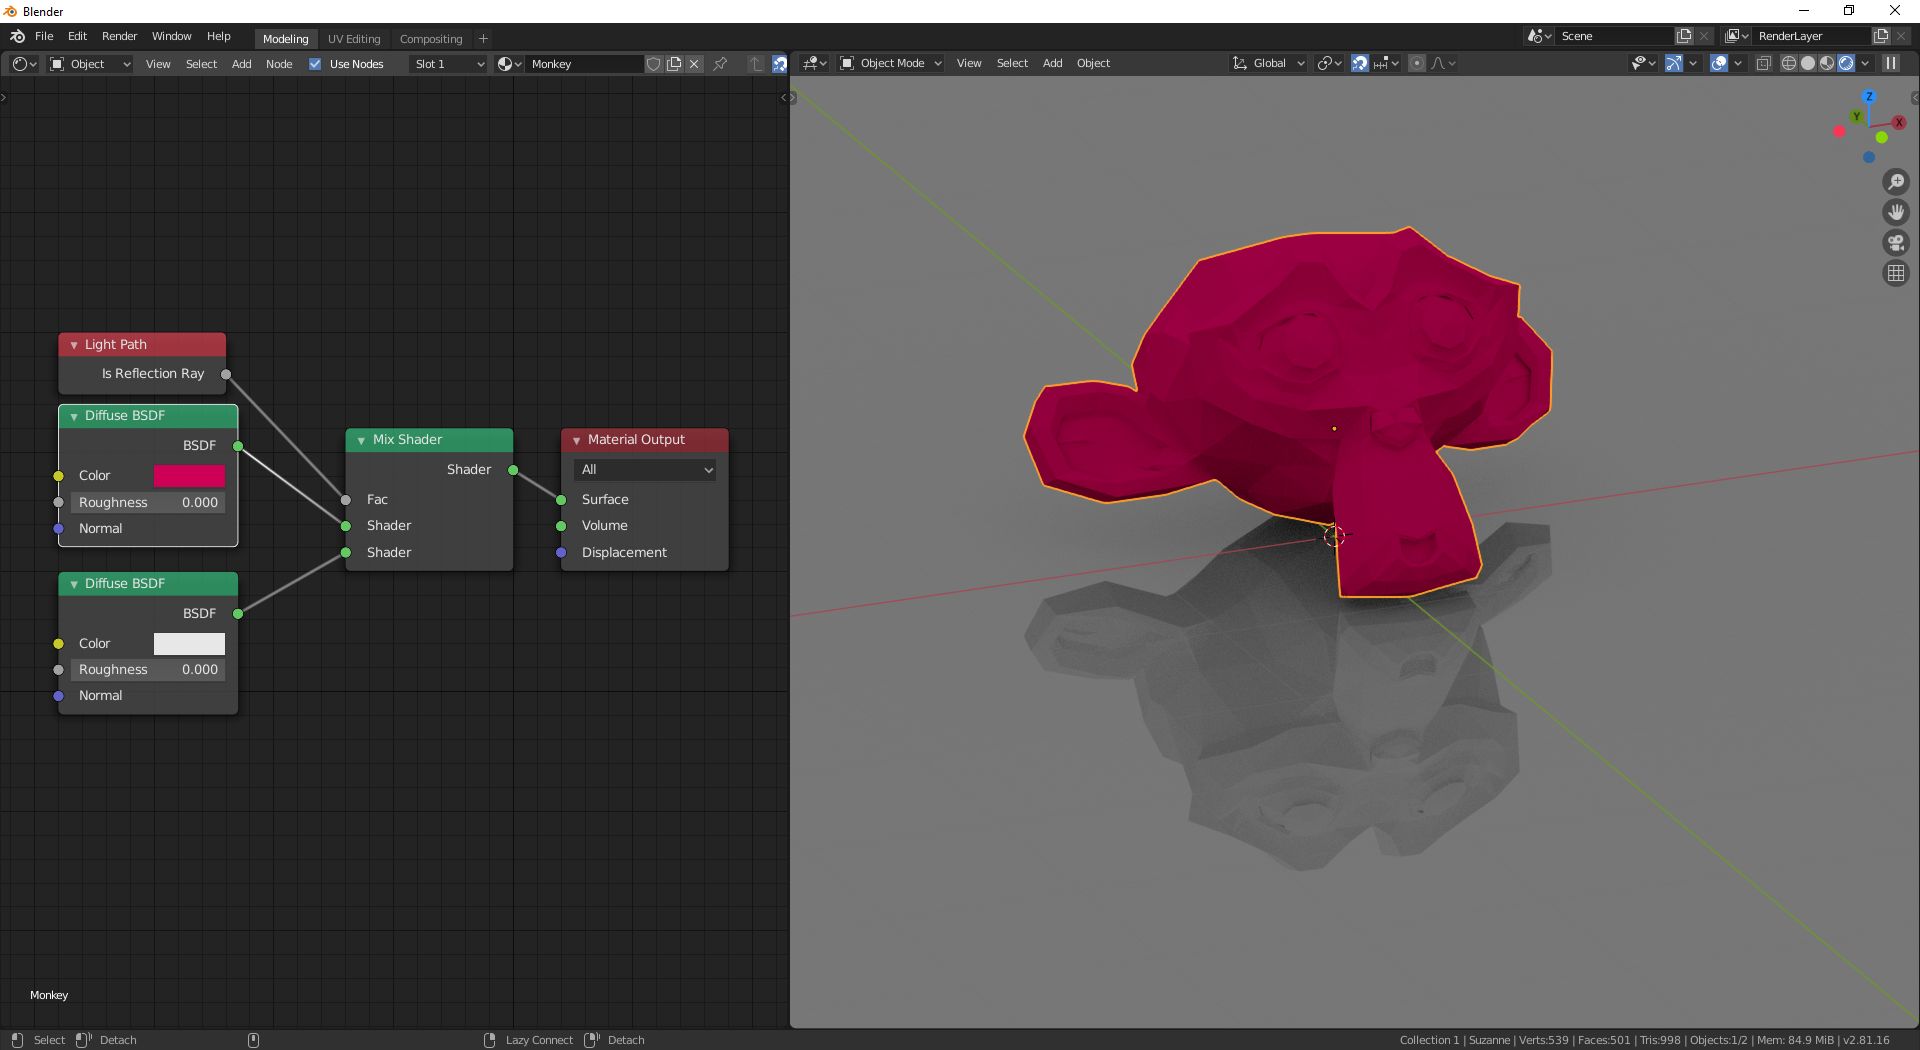Click the white Color swatch of second Diffuse BSDF

[189, 644]
